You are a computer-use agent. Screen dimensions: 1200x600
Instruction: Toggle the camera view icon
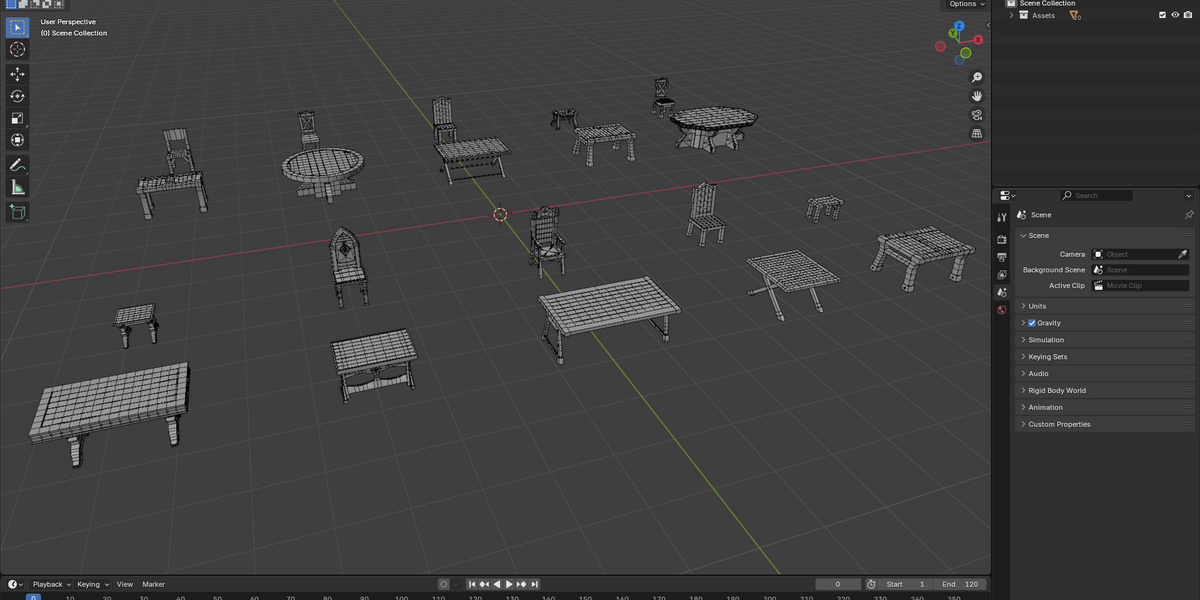977,115
